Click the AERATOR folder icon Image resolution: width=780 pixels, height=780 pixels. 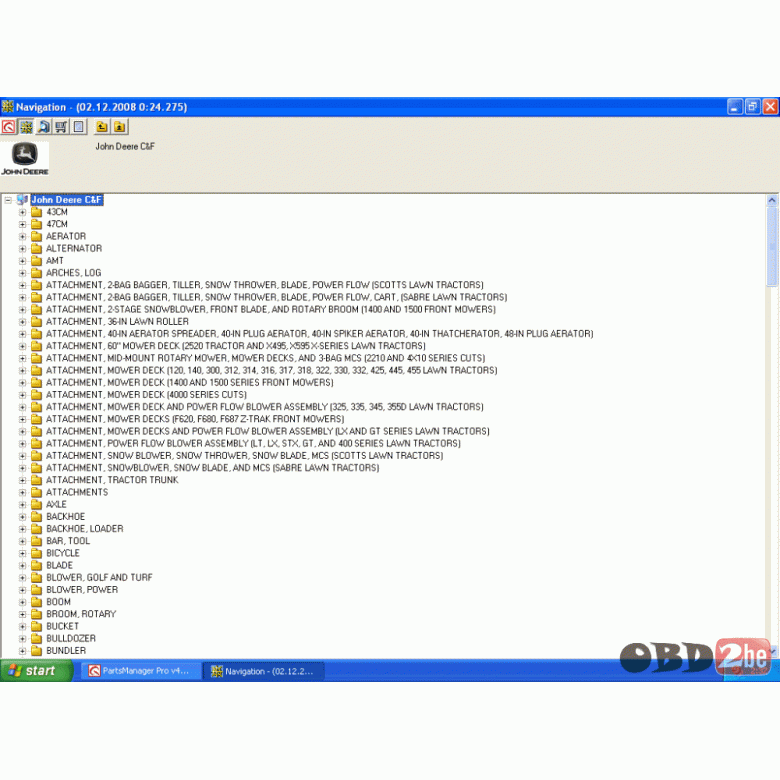pos(36,237)
